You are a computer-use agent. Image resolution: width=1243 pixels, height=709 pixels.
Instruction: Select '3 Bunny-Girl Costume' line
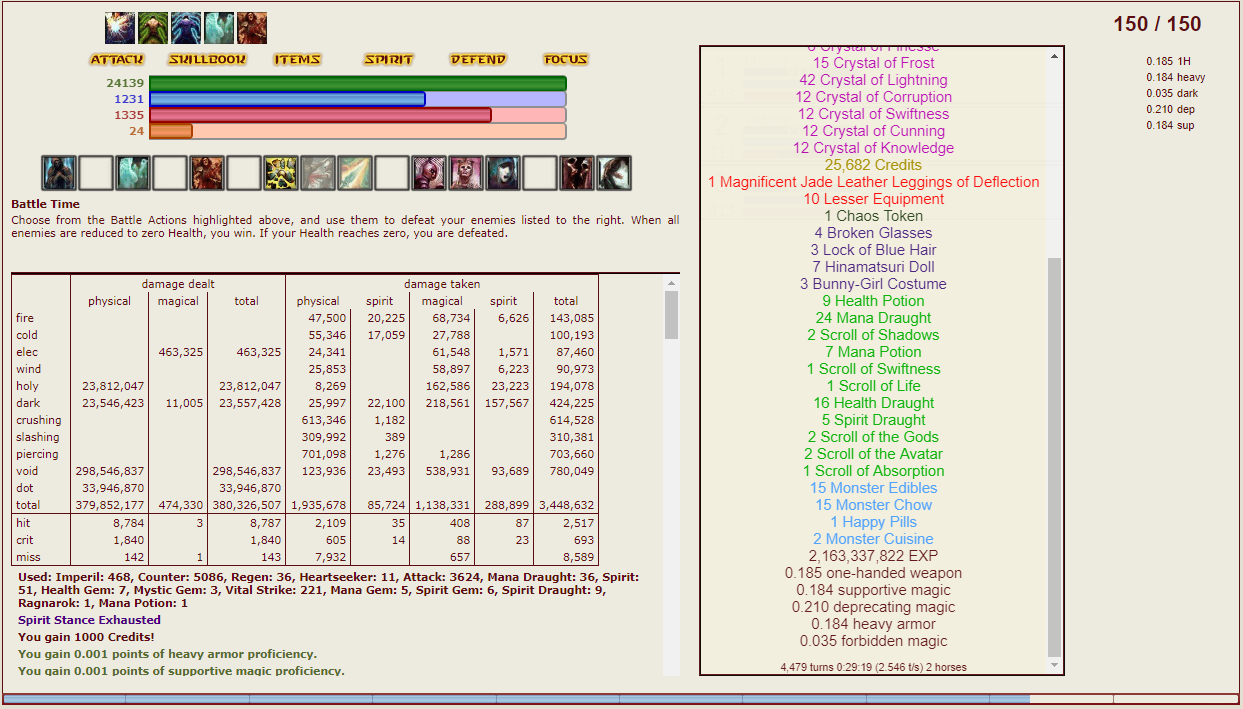[x=873, y=284]
